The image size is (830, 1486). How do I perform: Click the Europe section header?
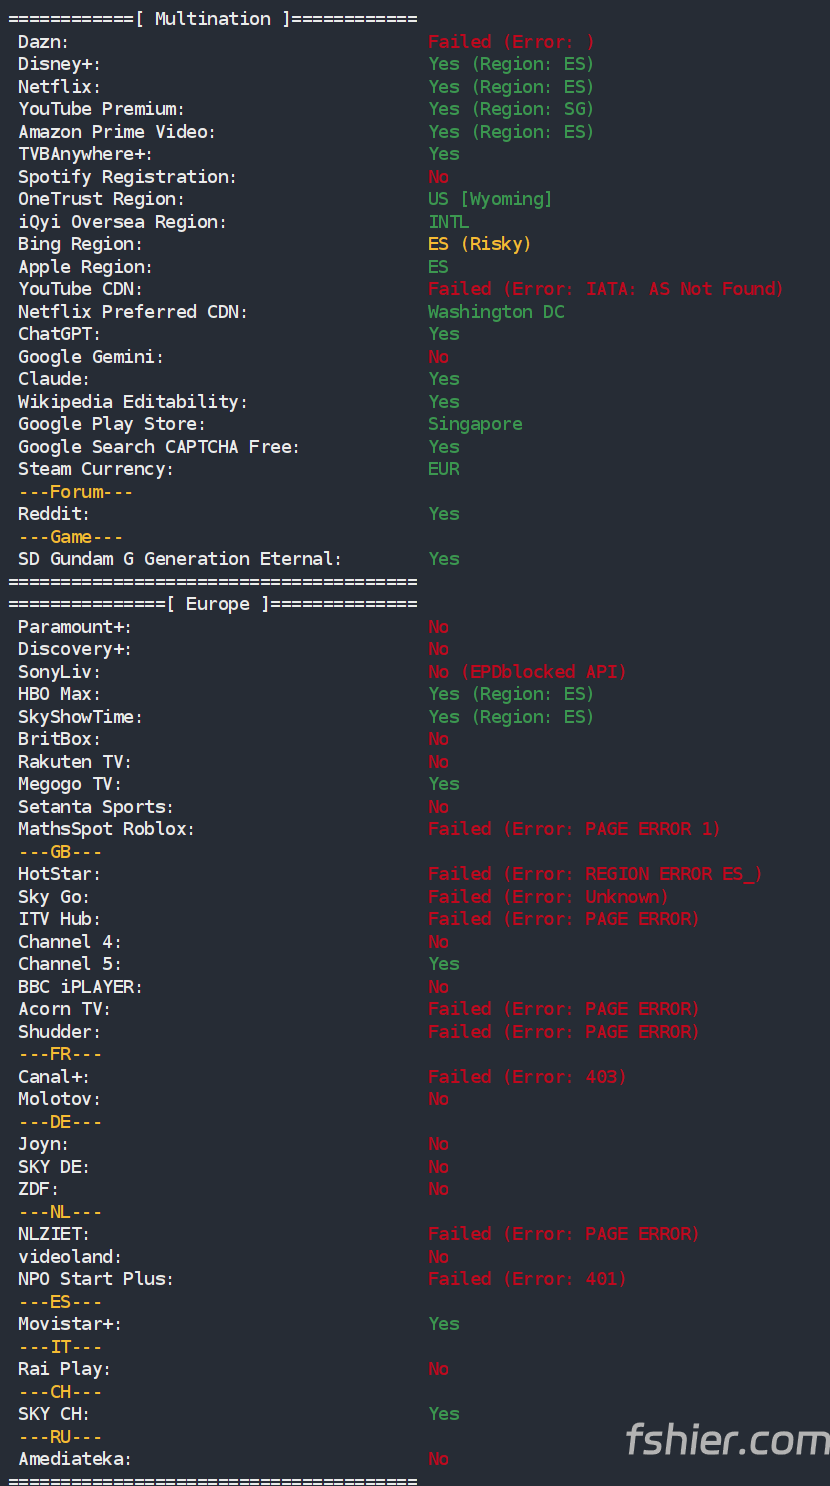pyautogui.click(x=213, y=604)
